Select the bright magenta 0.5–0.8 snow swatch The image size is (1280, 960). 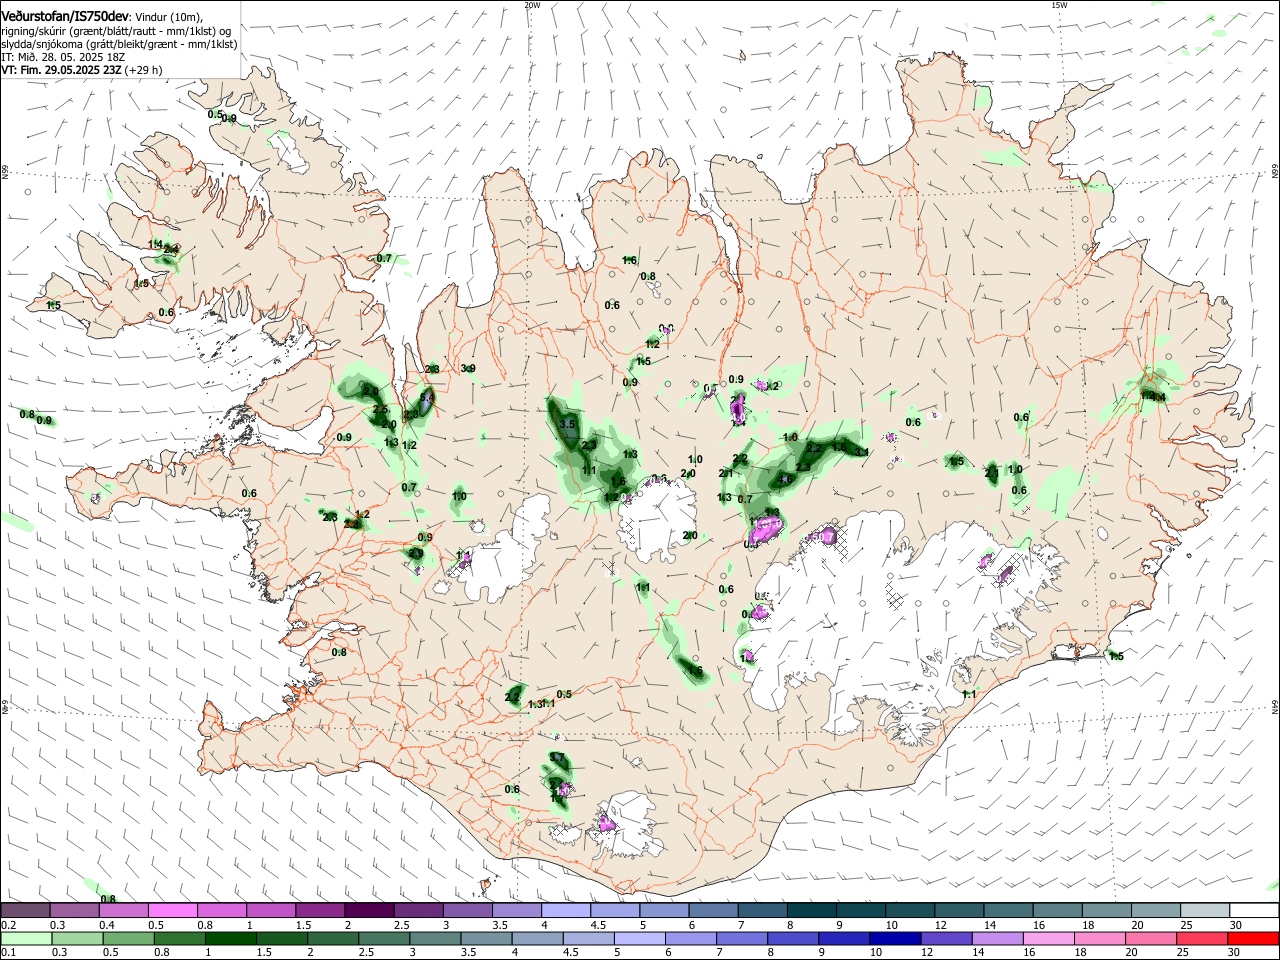click(x=172, y=911)
